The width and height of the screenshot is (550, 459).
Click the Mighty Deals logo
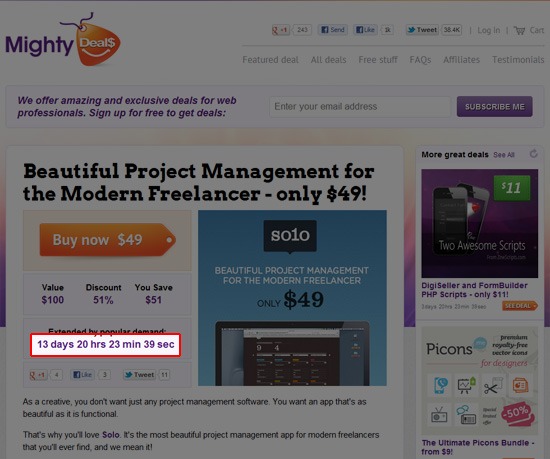[x=63, y=40]
